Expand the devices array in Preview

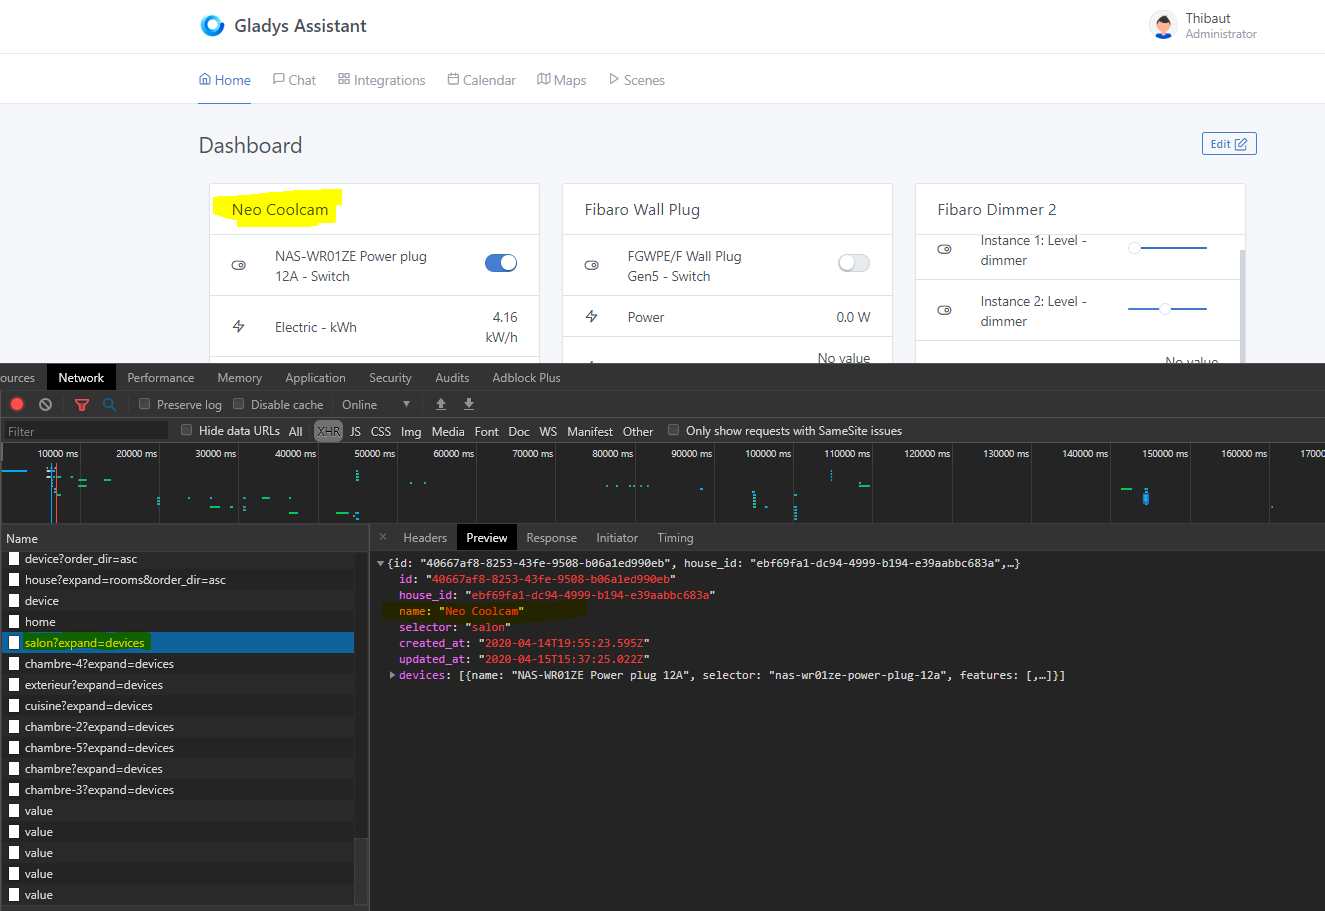[392, 675]
